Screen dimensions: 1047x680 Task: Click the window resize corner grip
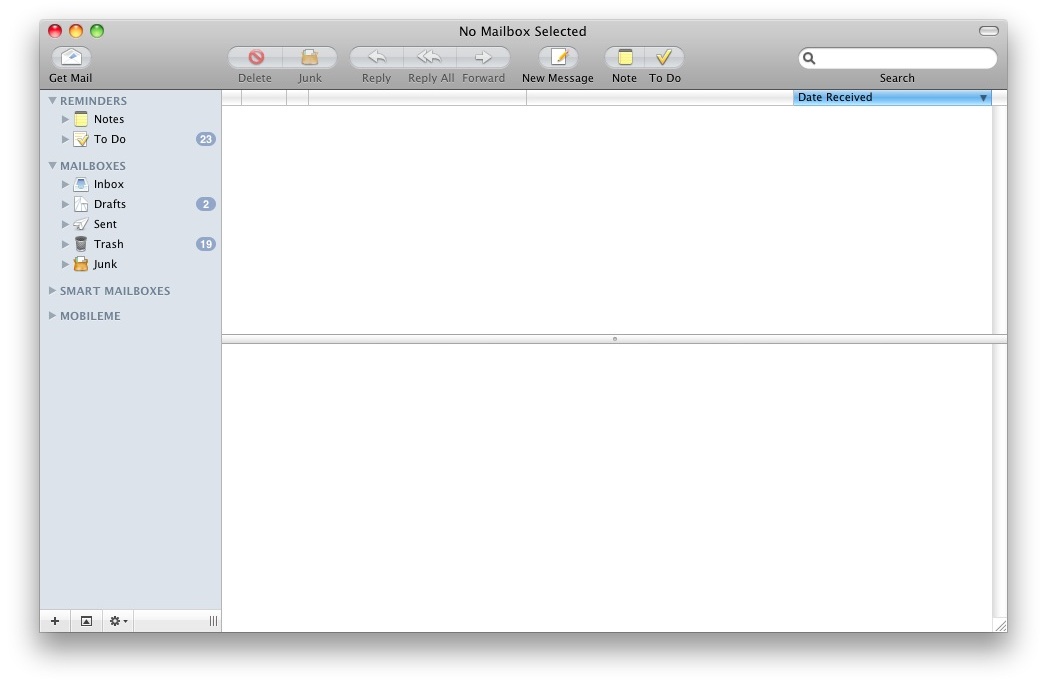click(x=1000, y=625)
